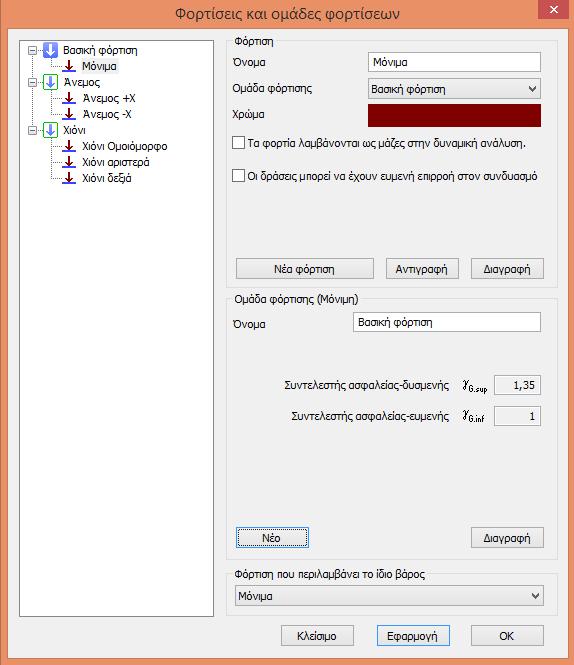Viewport: 574px width, 665px height.
Task: Collapse the Βασική φόρτιση tree node
Action: (x=32, y=50)
